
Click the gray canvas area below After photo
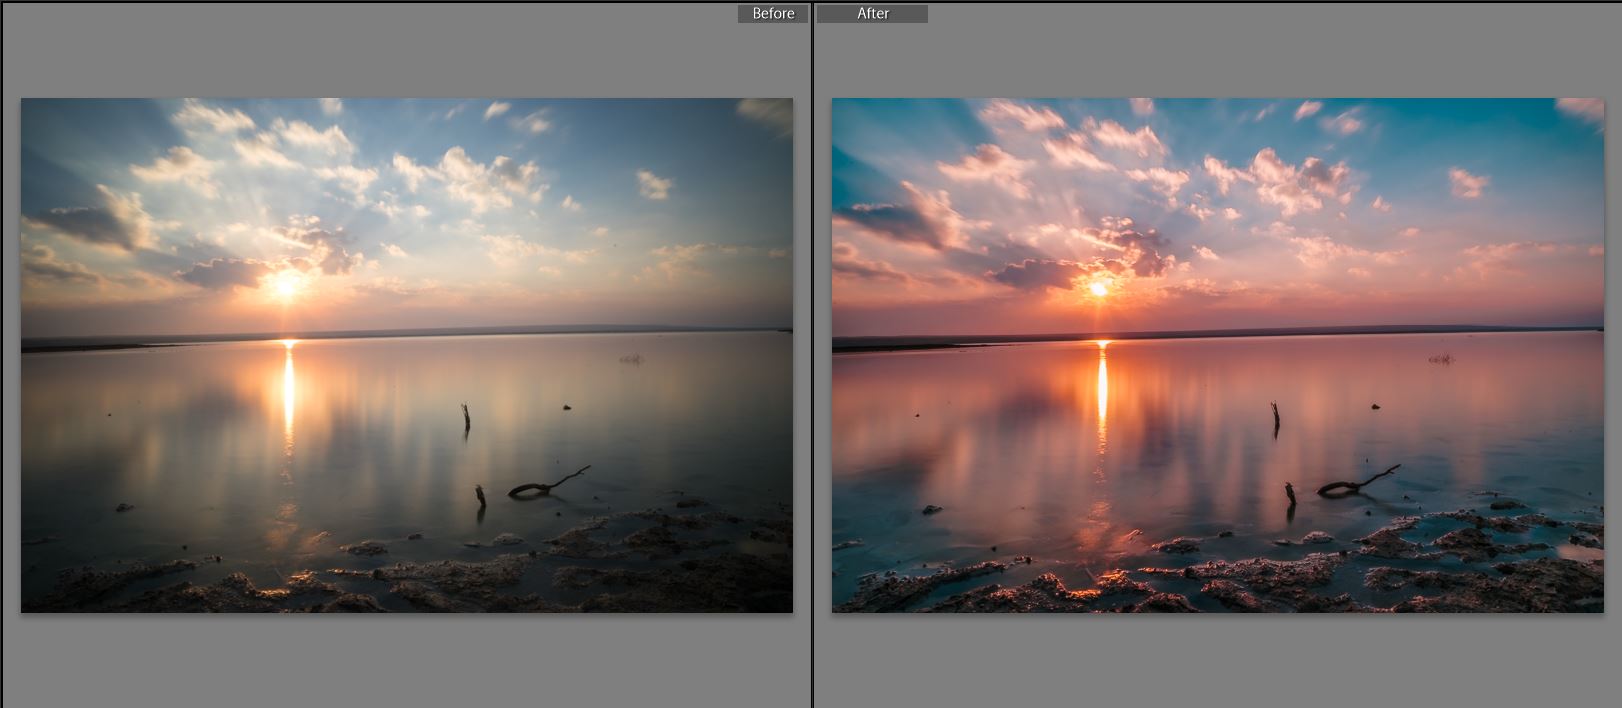point(1217,660)
